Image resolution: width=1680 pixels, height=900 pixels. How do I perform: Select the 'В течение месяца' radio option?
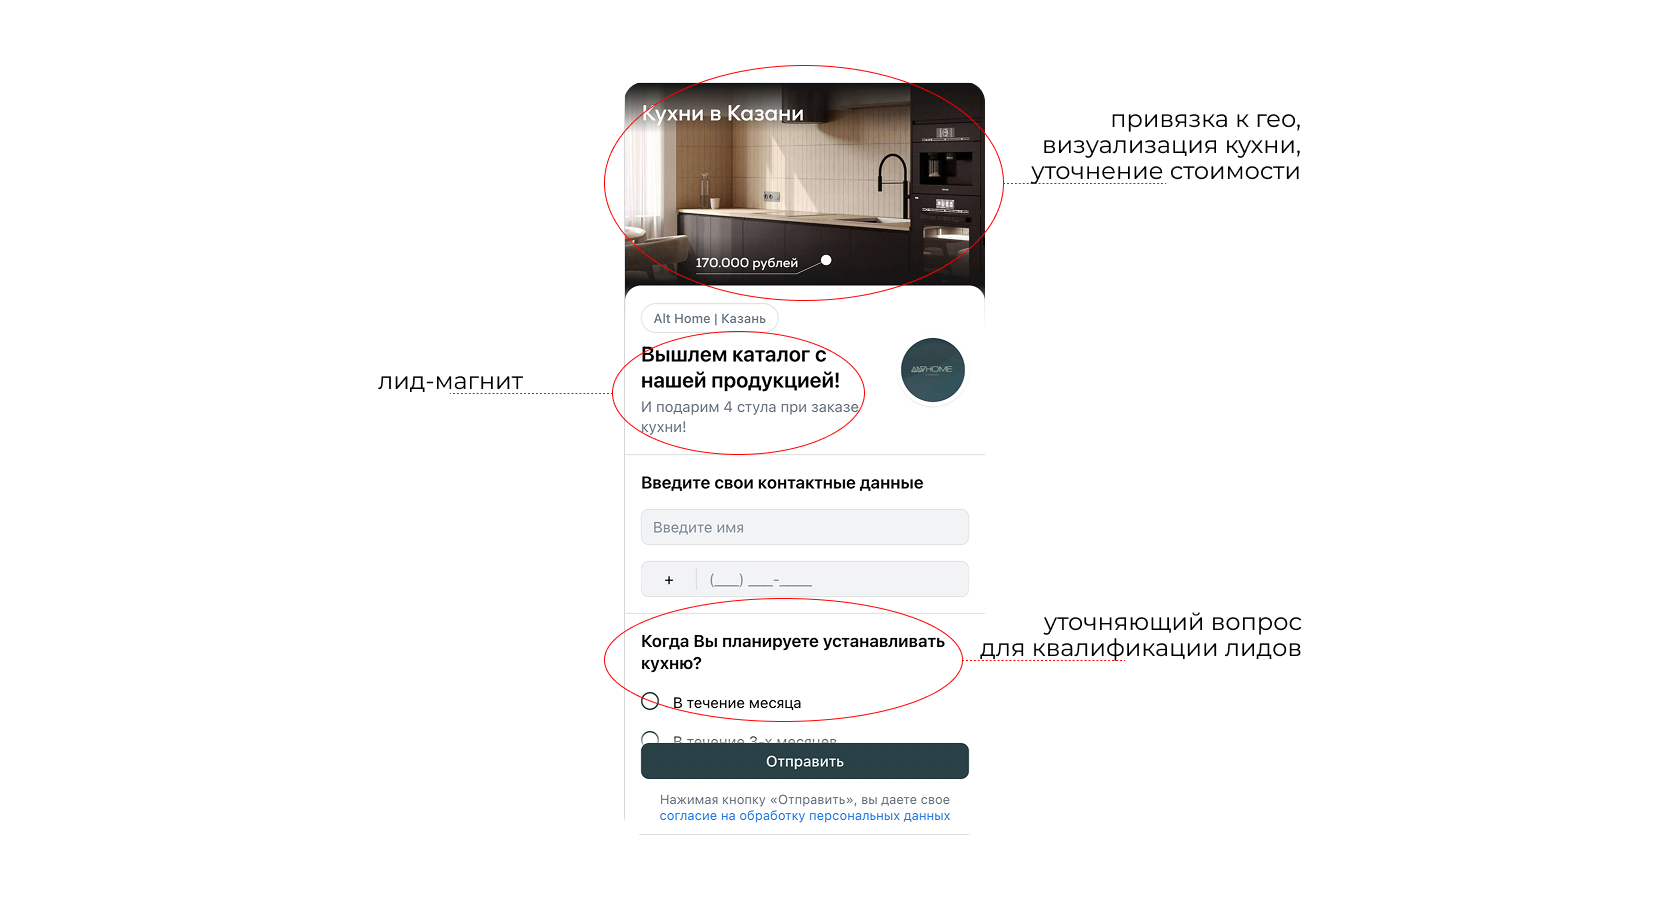point(650,701)
